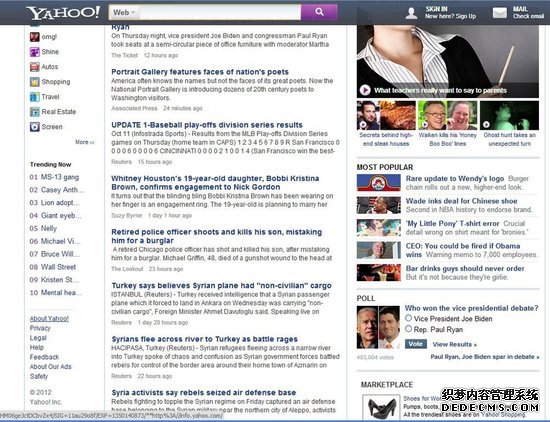The height and width of the screenshot is (422, 550).
Task: Play the teachers video via play icon
Action: [365, 90]
